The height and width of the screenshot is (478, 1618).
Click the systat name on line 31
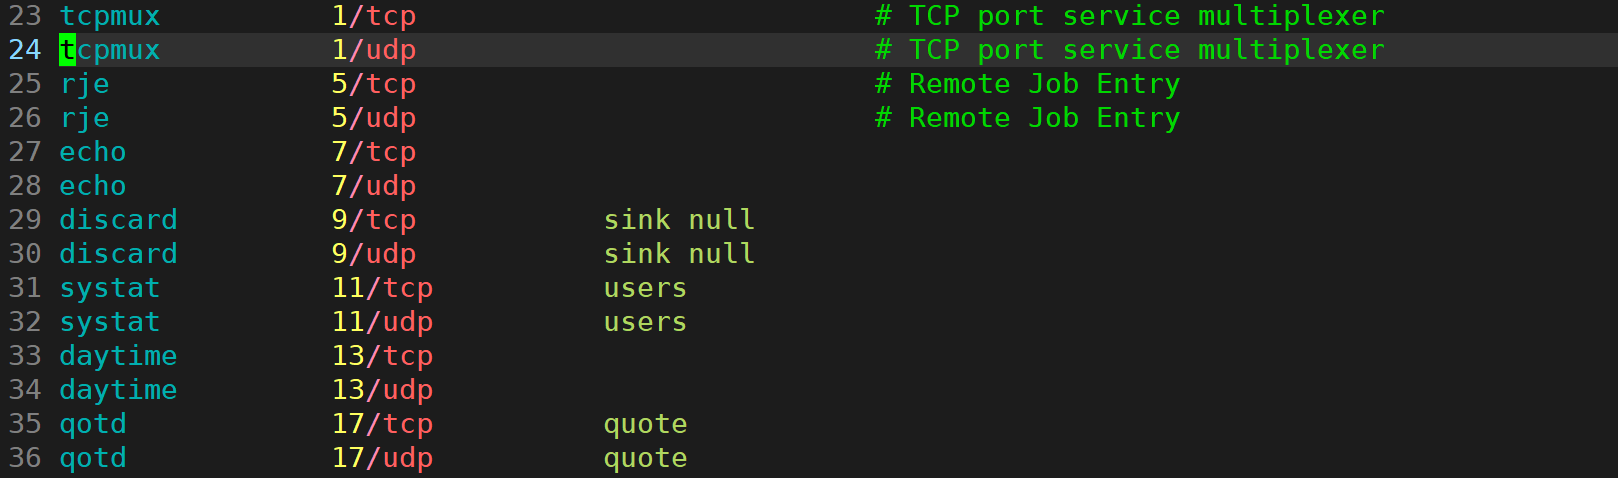110,288
